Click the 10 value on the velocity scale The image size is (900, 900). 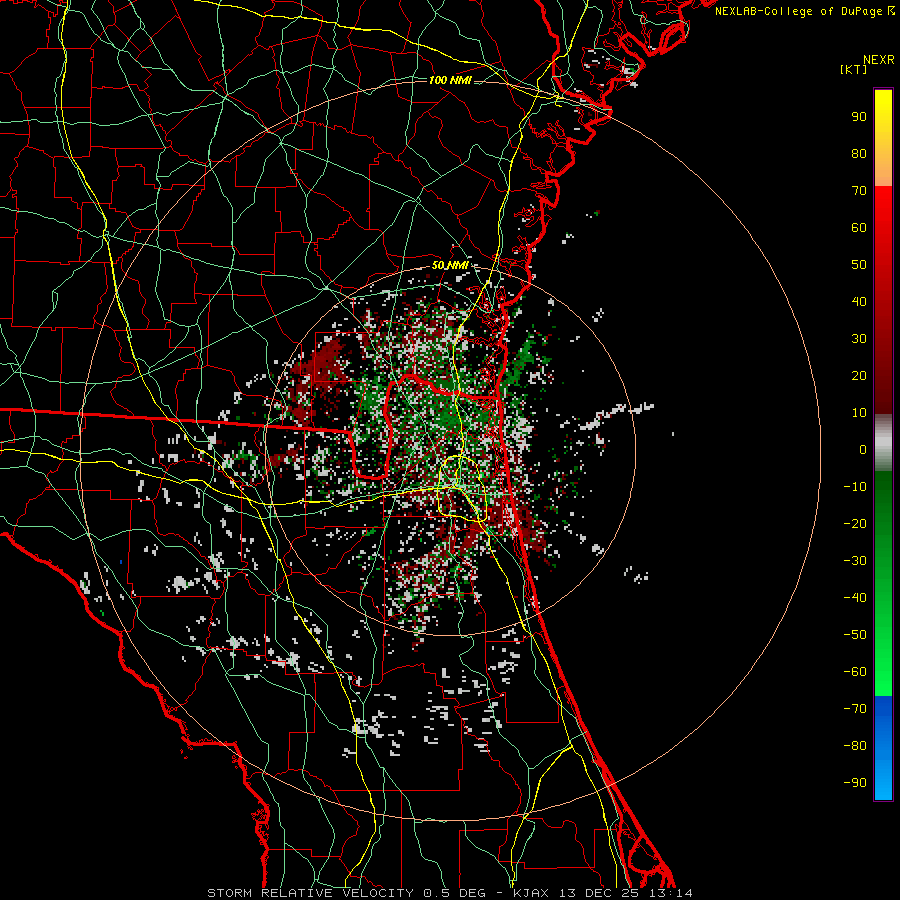click(x=859, y=413)
